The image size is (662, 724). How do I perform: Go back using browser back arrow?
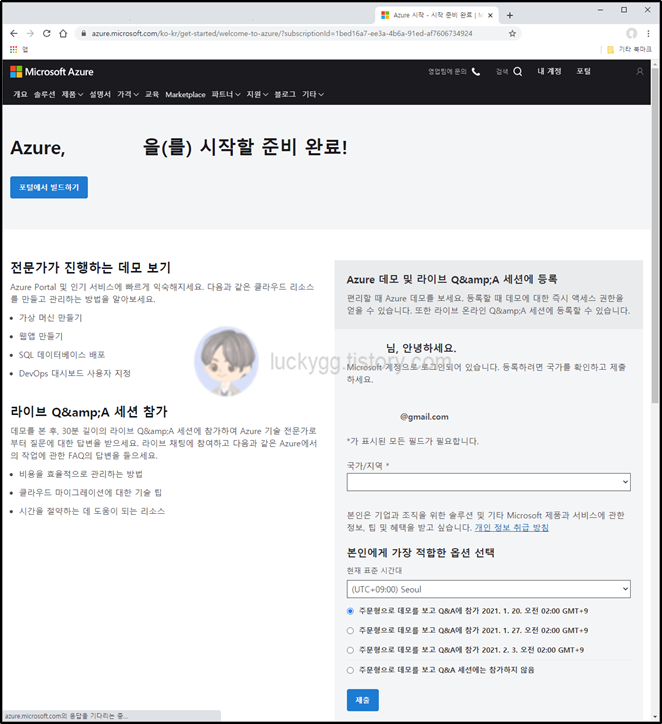click(x=14, y=33)
